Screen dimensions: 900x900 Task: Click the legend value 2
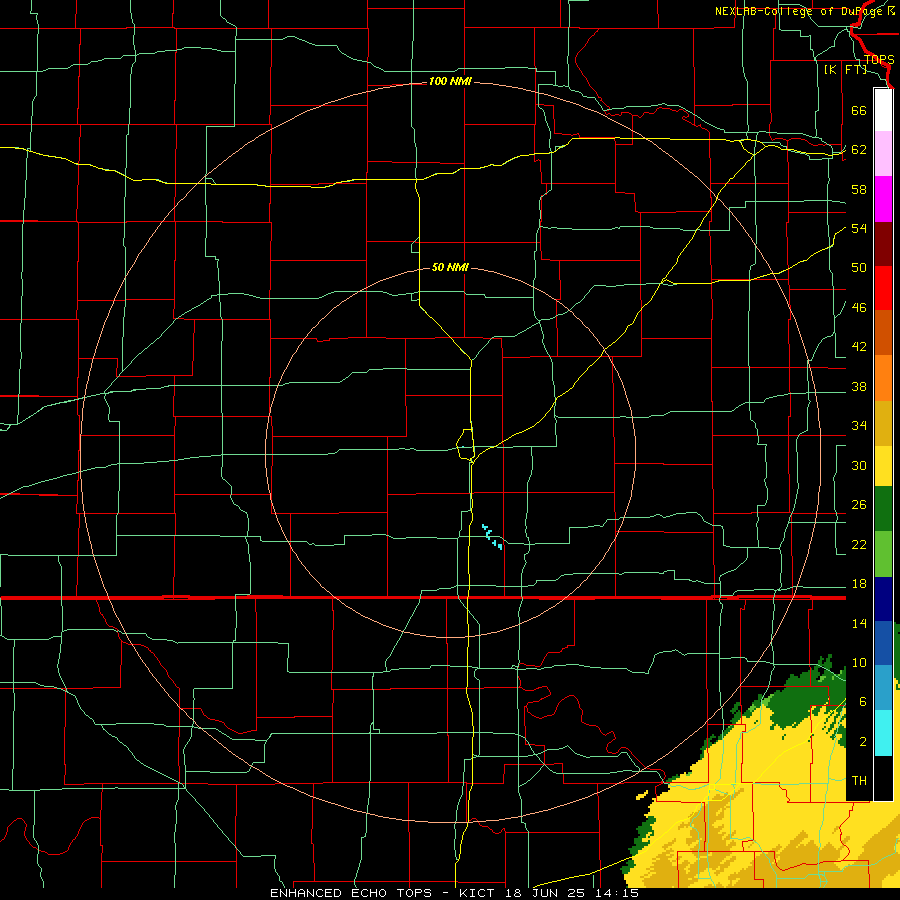tap(863, 742)
